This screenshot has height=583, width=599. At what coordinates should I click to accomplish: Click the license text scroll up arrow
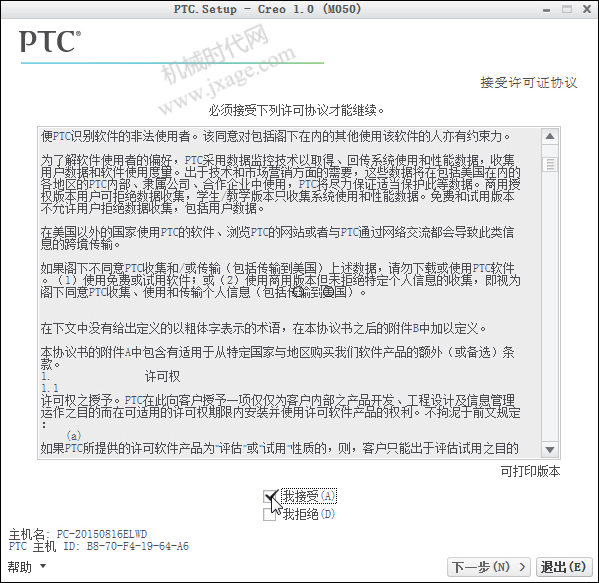[x=550, y=136]
